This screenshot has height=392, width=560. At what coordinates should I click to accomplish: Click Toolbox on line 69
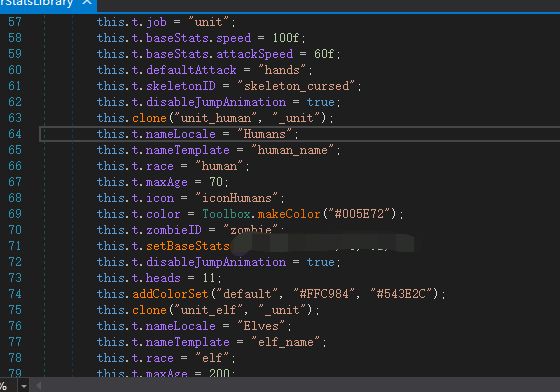226,214
